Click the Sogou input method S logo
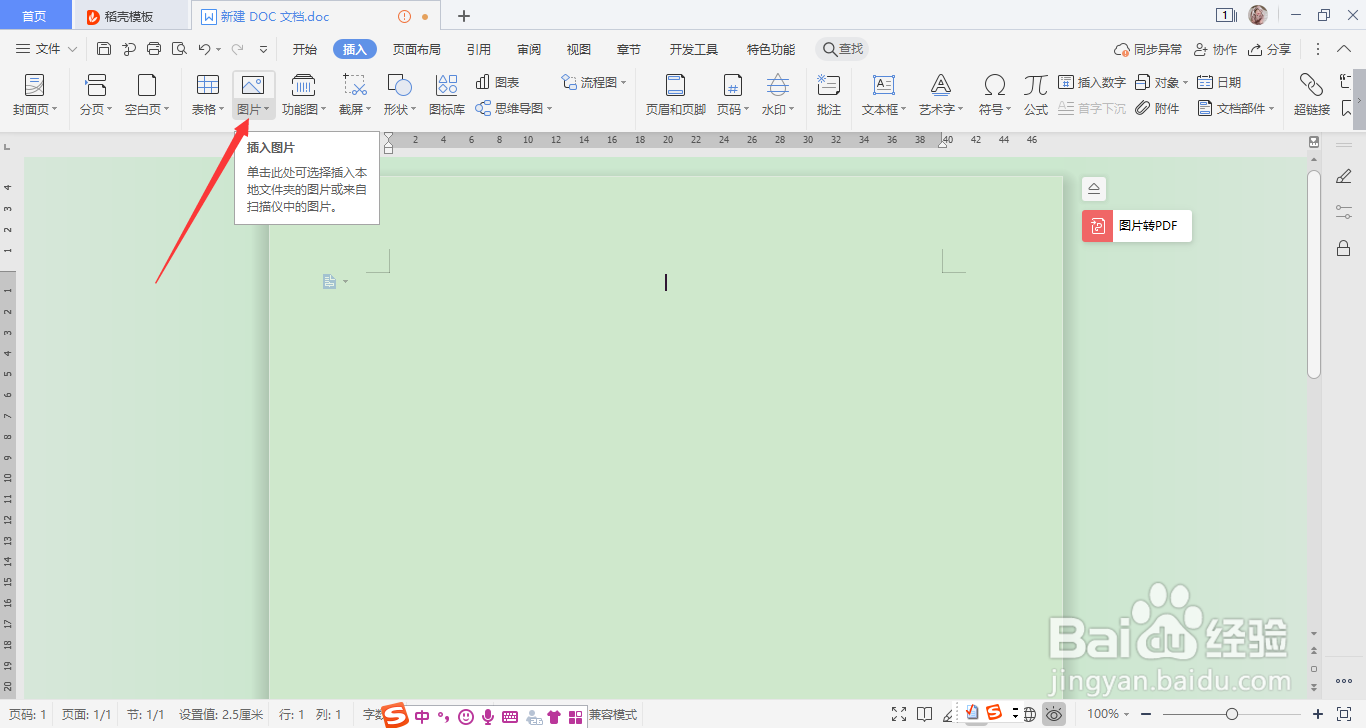 [x=397, y=715]
